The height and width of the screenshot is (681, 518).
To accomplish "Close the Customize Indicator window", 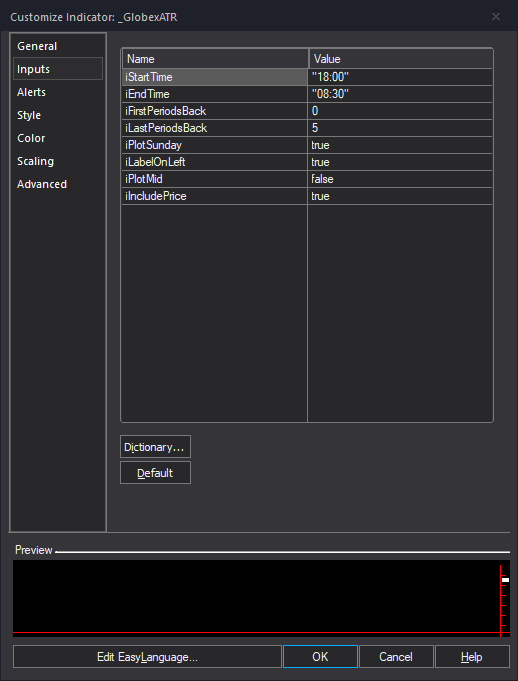I will click(495, 17).
